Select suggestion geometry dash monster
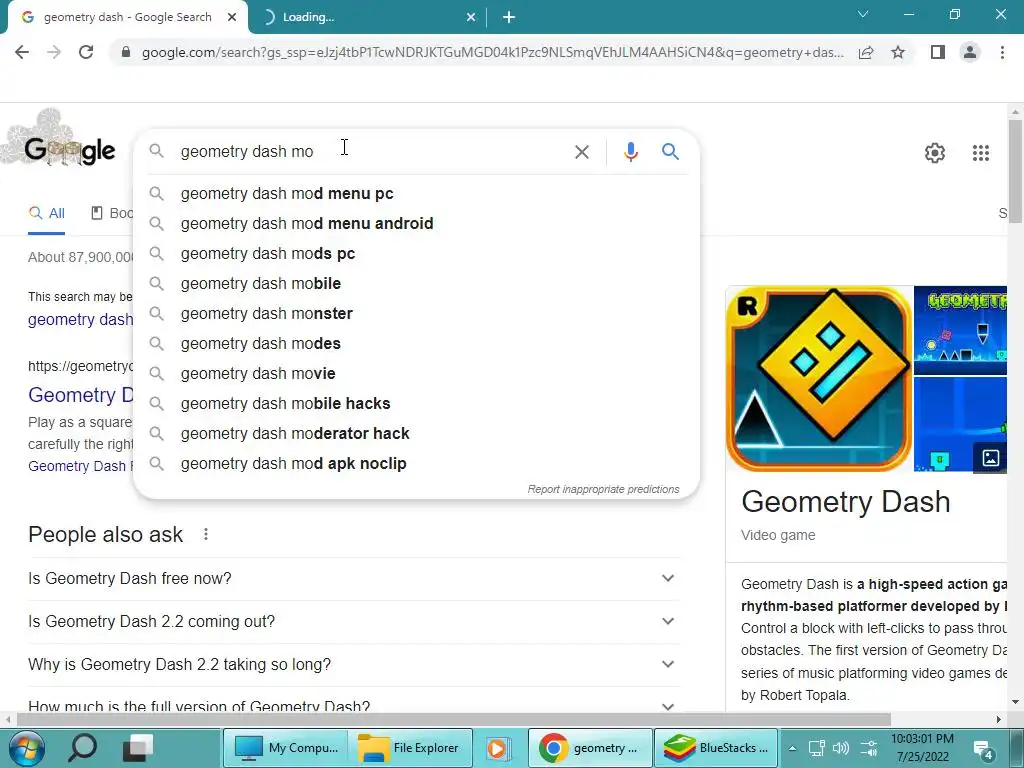The image size is (1024, 768). (x=416, y=313)
